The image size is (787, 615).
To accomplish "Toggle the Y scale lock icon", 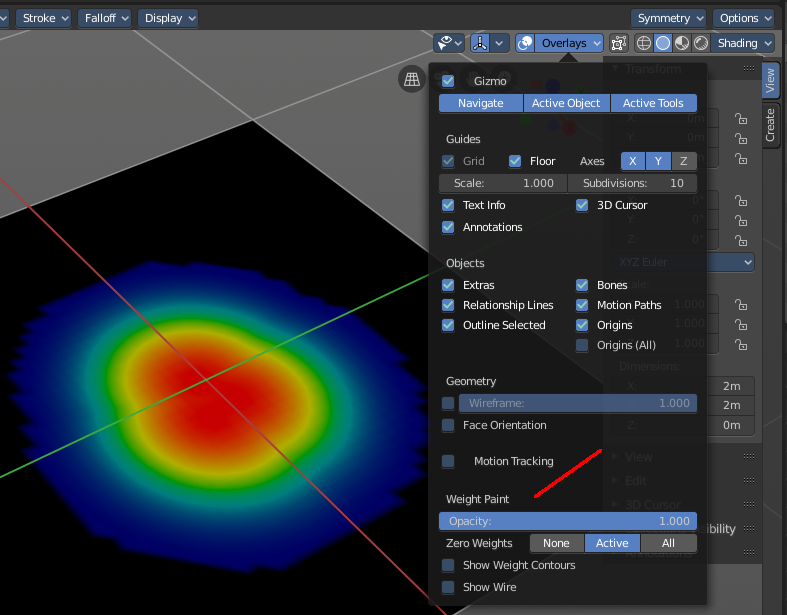I will click(741, 325).
